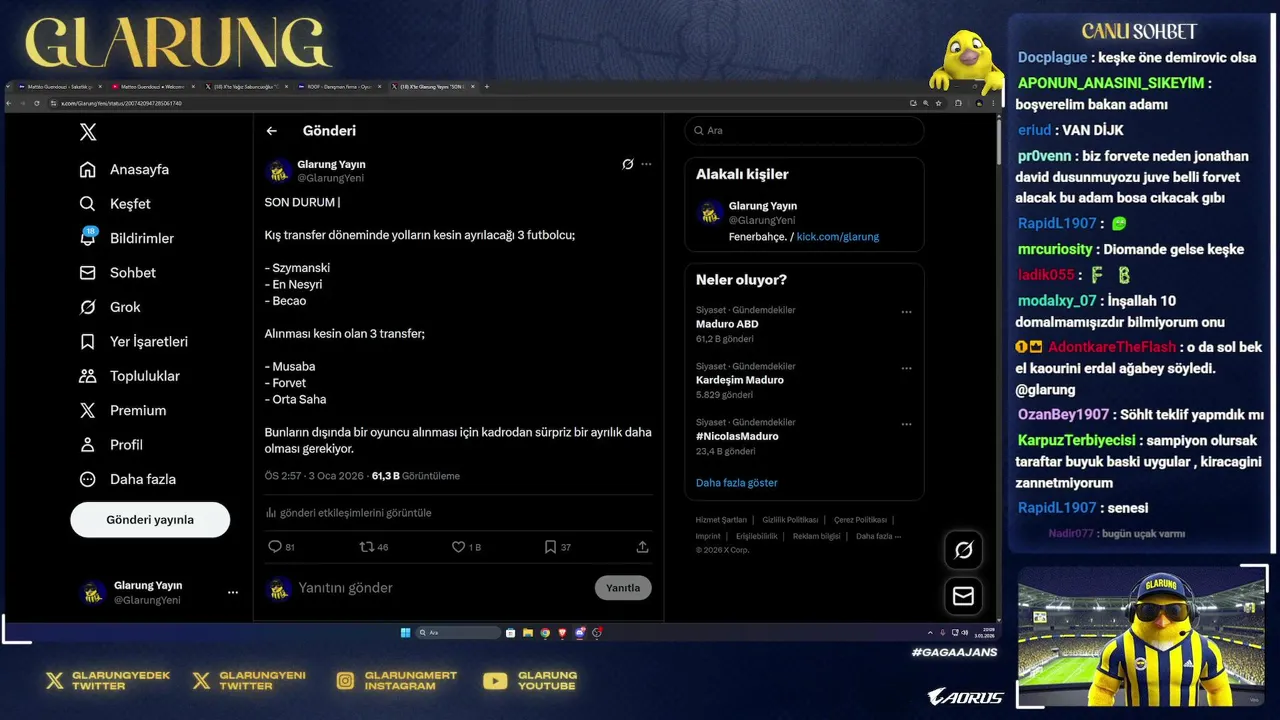1280x720 pixels.
Task: Open Grok from the sidebar
Action: click(110, 307)
